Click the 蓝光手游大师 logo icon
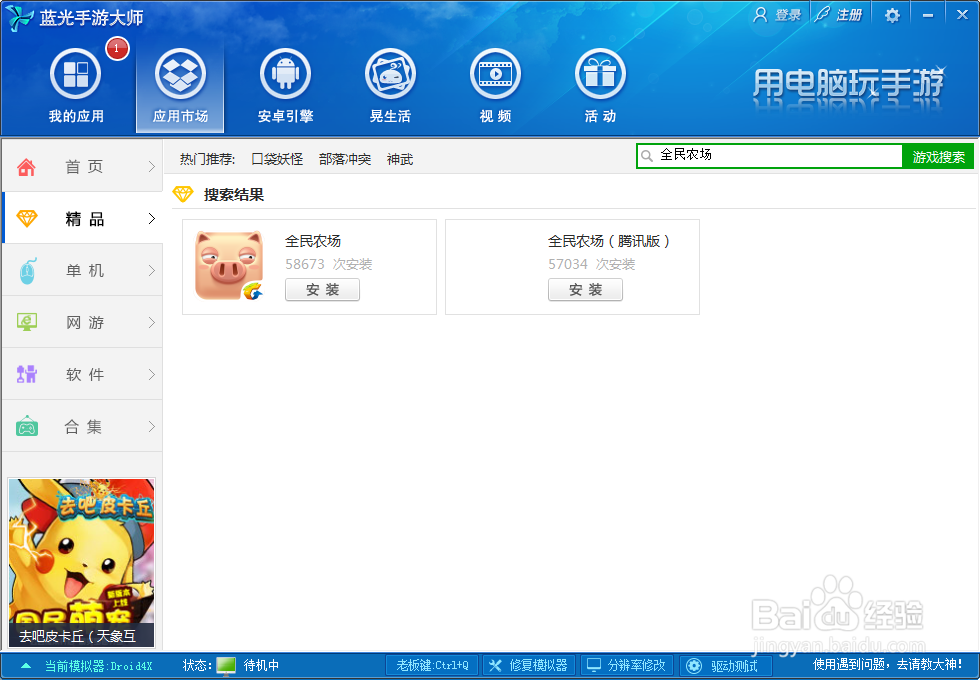The height and width of the screenshot is (680, 980). 19,17
